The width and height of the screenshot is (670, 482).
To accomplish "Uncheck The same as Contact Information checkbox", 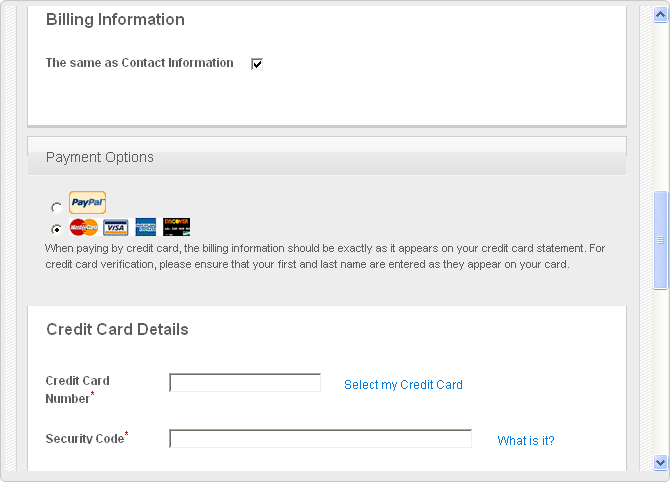I will point(257,64).
